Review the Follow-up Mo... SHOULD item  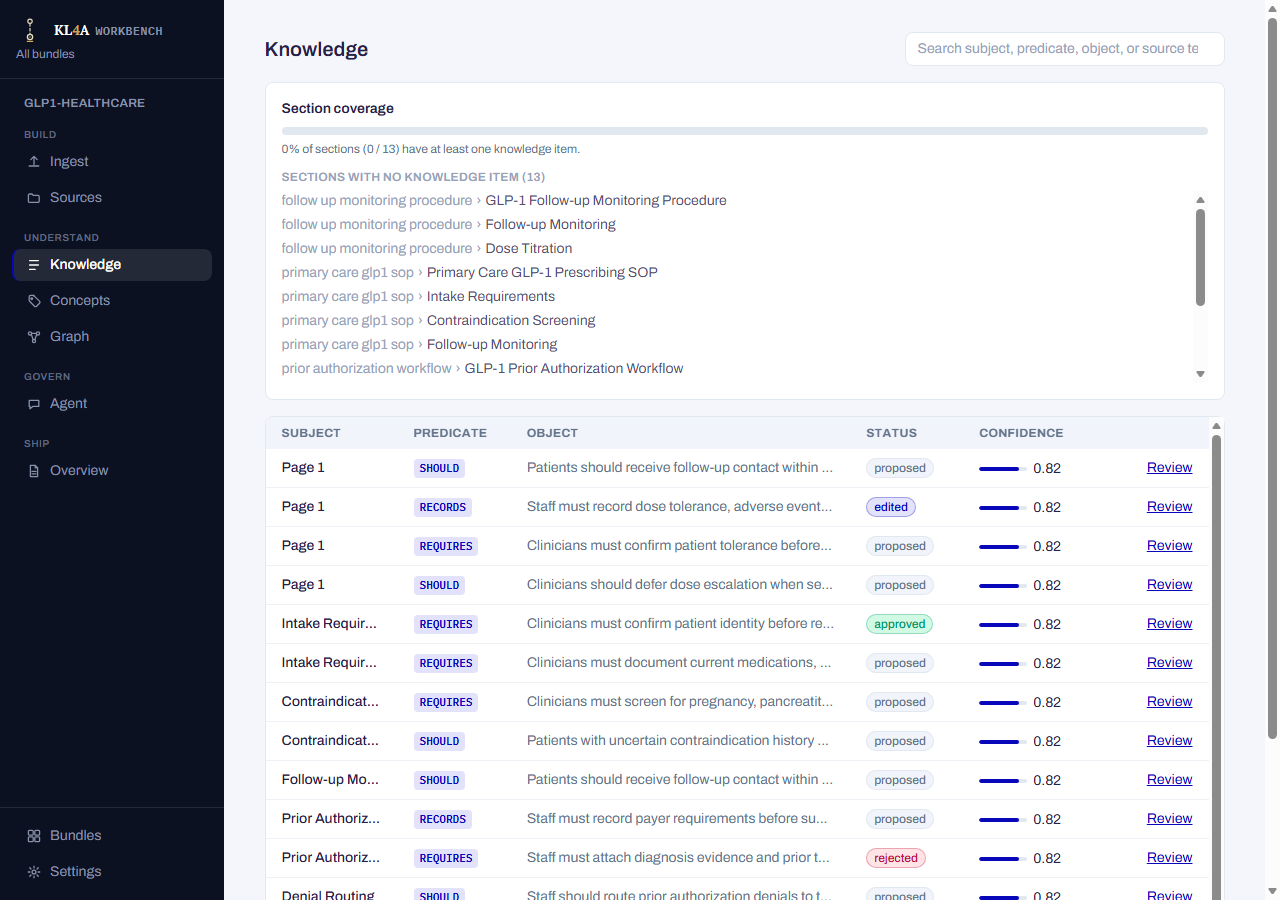pos(1169,779)
